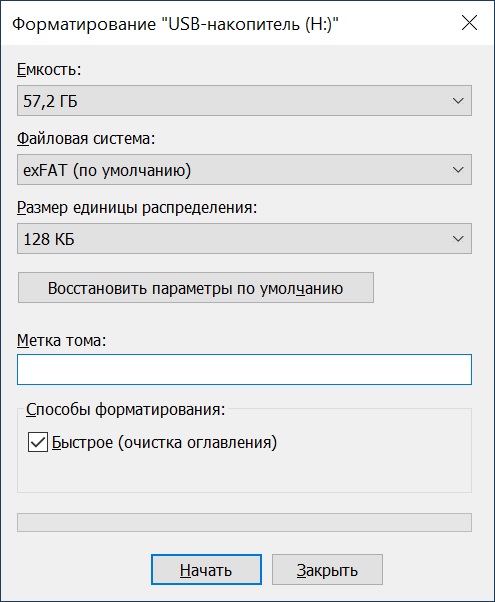Screen dimensions: 495x602
Task: Dismiss the dialog via the Закрыть button
Action: pyautogui.click(x=327, y=570)
